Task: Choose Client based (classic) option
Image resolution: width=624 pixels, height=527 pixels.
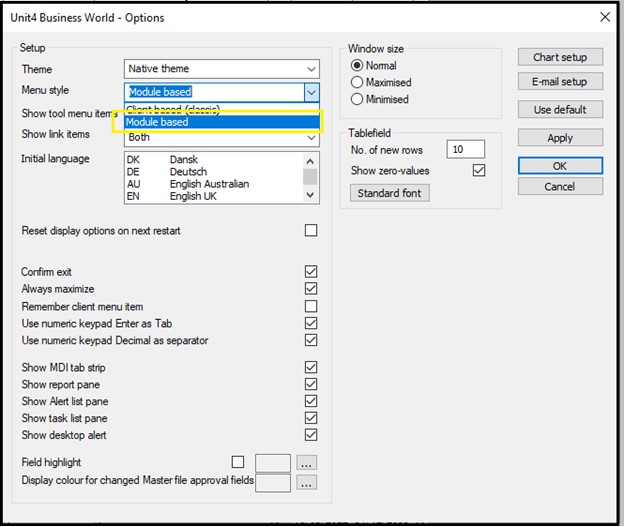Action: (x=222, y=109)
